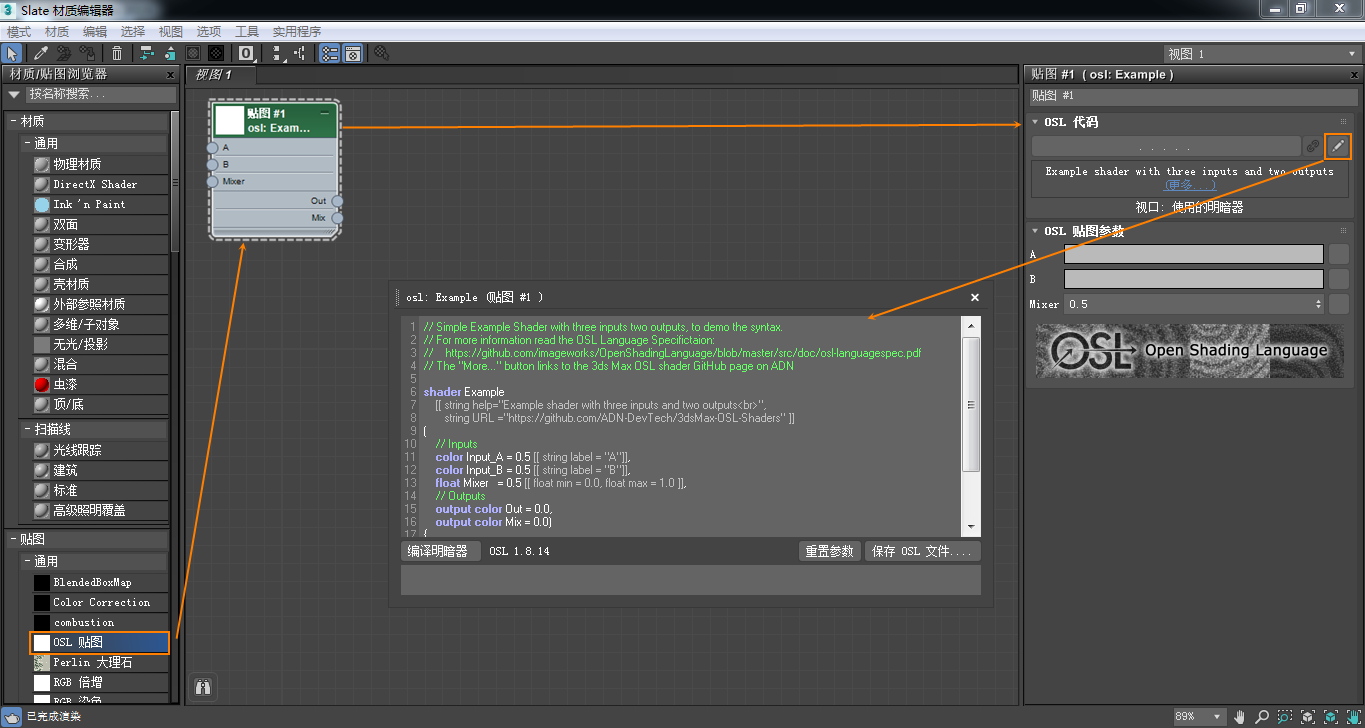Activate the Select (arrow) tool in the toolbar
Viewport: 1365px width, 728px height.
tap(13, 53)
